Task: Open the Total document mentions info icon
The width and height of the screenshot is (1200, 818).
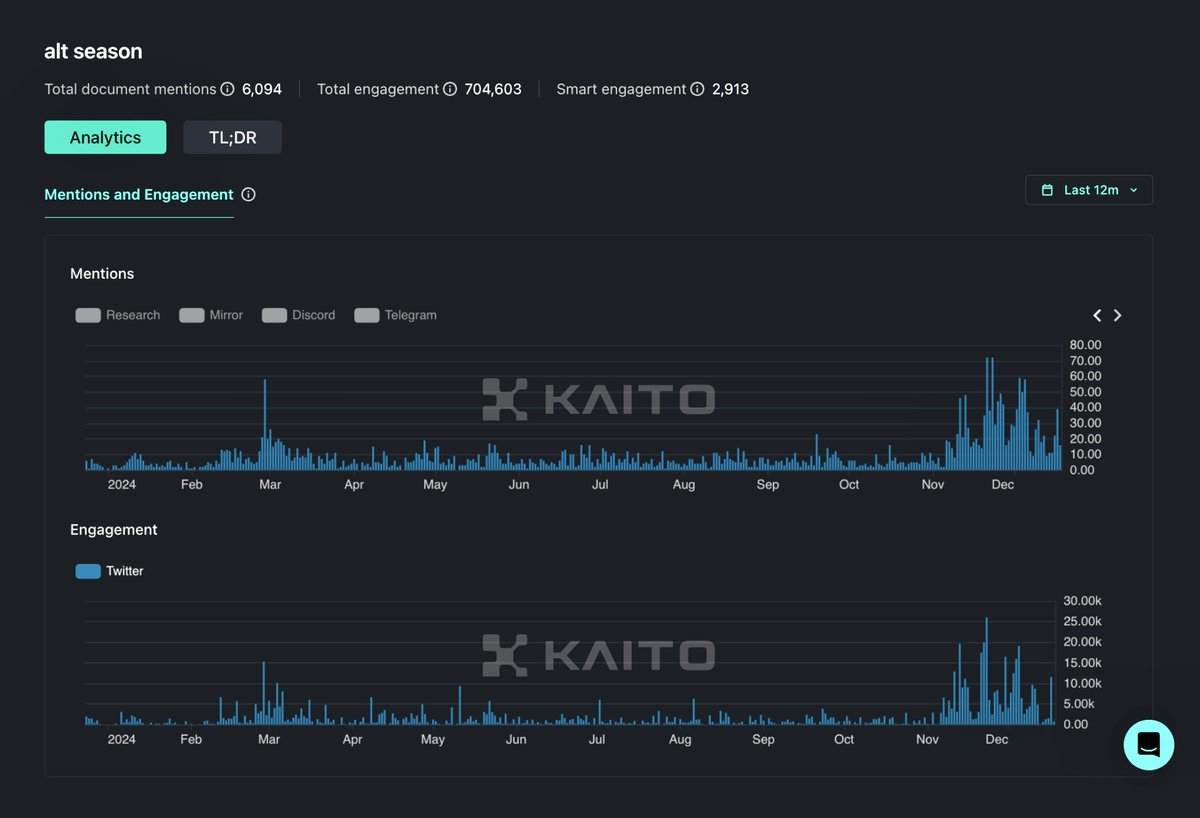Action: click(x=228, y=89)
